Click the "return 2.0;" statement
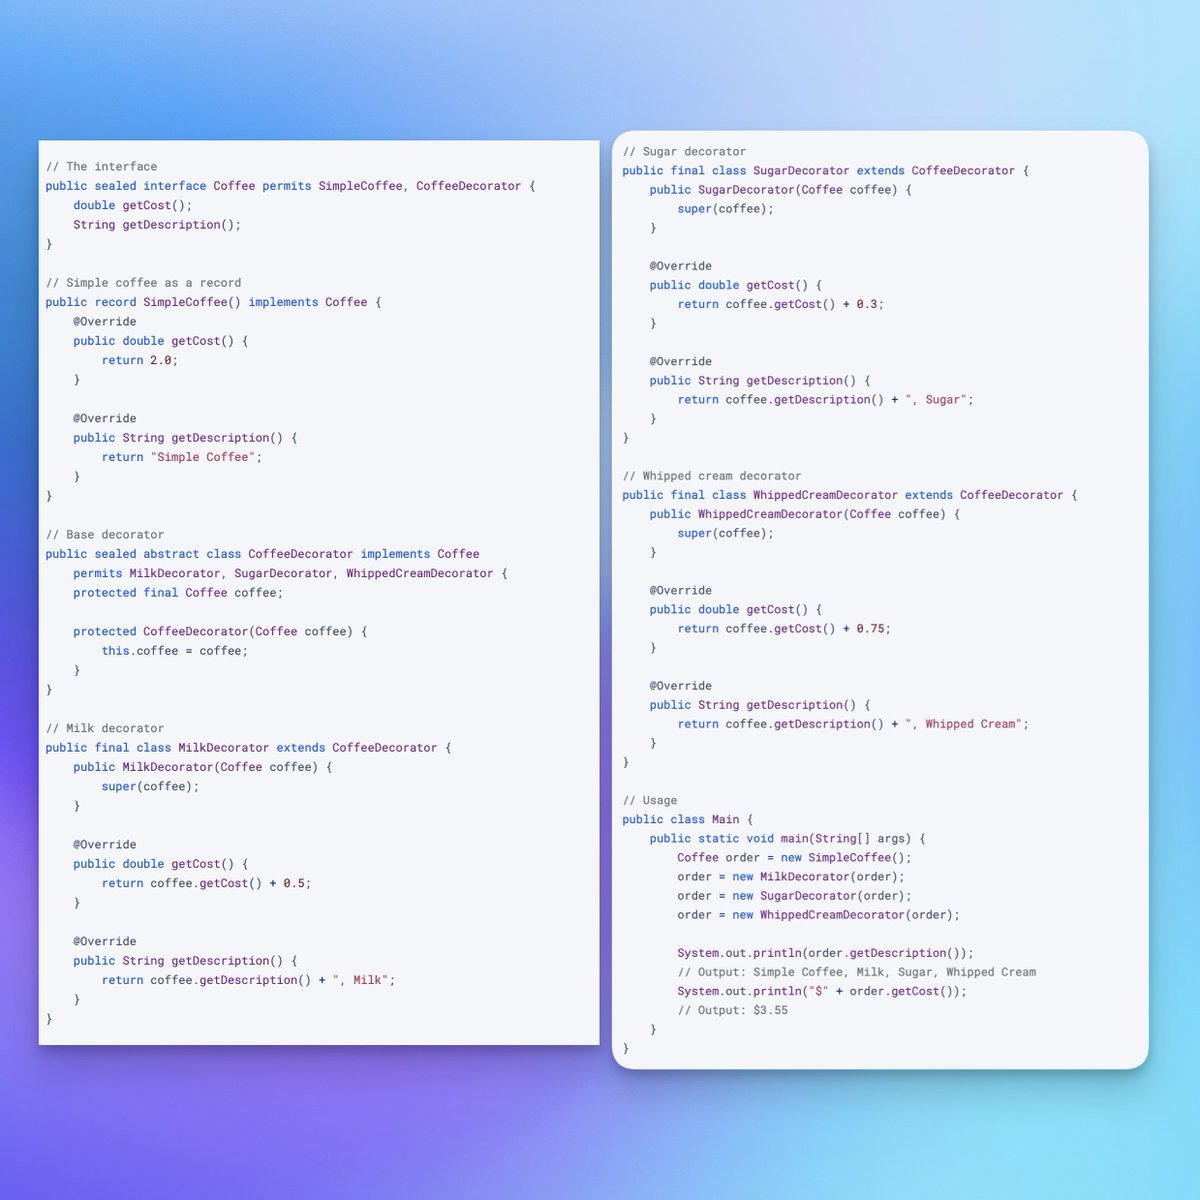The image size is (1200, 1200). tap(139, 360)
